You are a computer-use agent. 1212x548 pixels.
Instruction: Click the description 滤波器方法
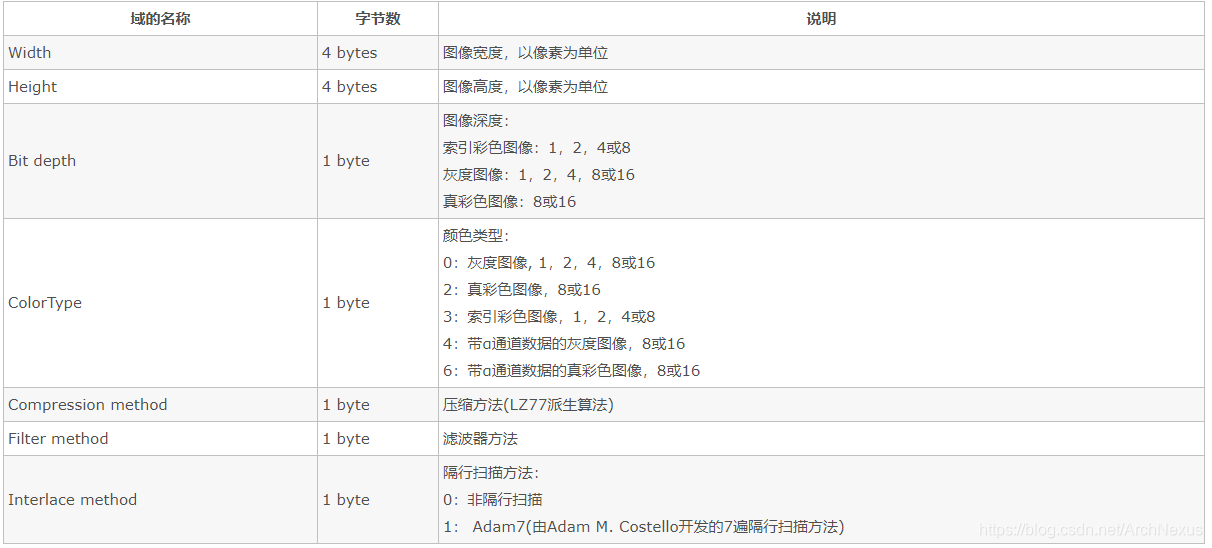click(481, 439)
